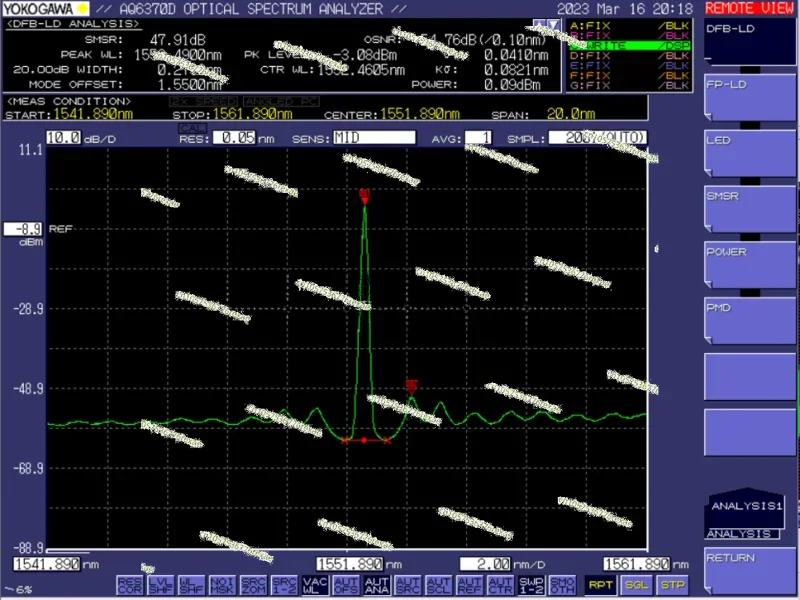The width and height of the screenshot is (800, 600).
Task: Click the SRC ZOM icon
Action: (254, 585)
